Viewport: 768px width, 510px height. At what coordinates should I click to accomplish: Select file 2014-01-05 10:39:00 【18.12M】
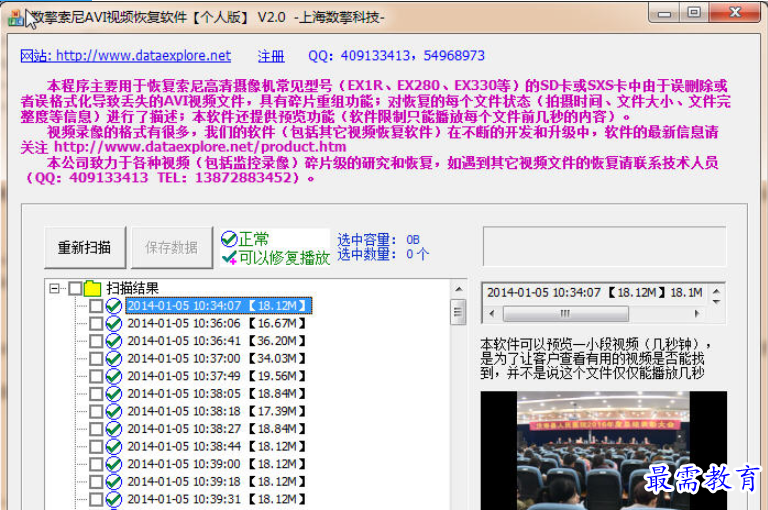[x=216, y=464]
